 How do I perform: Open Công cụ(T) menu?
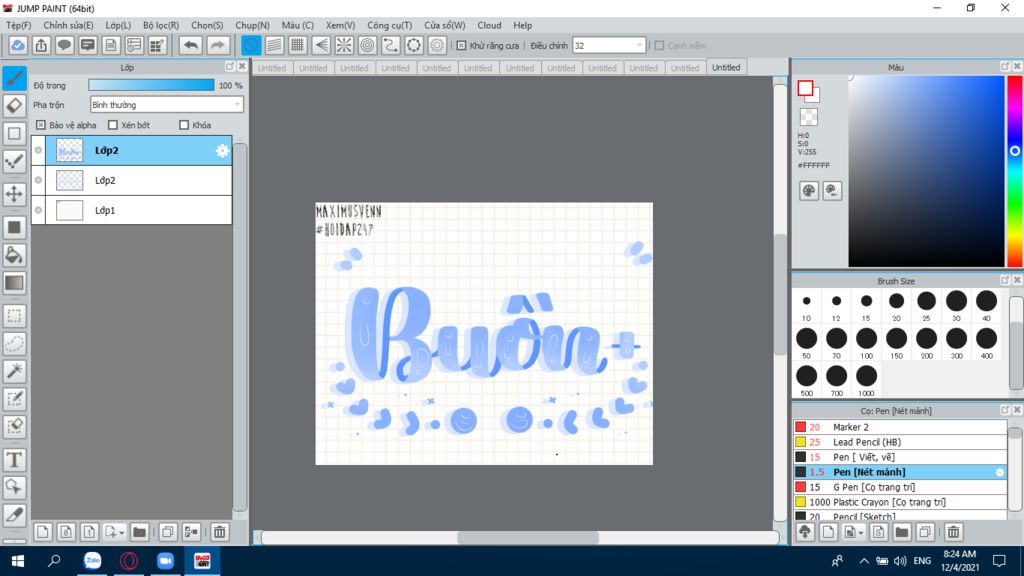tap(389, 25)
